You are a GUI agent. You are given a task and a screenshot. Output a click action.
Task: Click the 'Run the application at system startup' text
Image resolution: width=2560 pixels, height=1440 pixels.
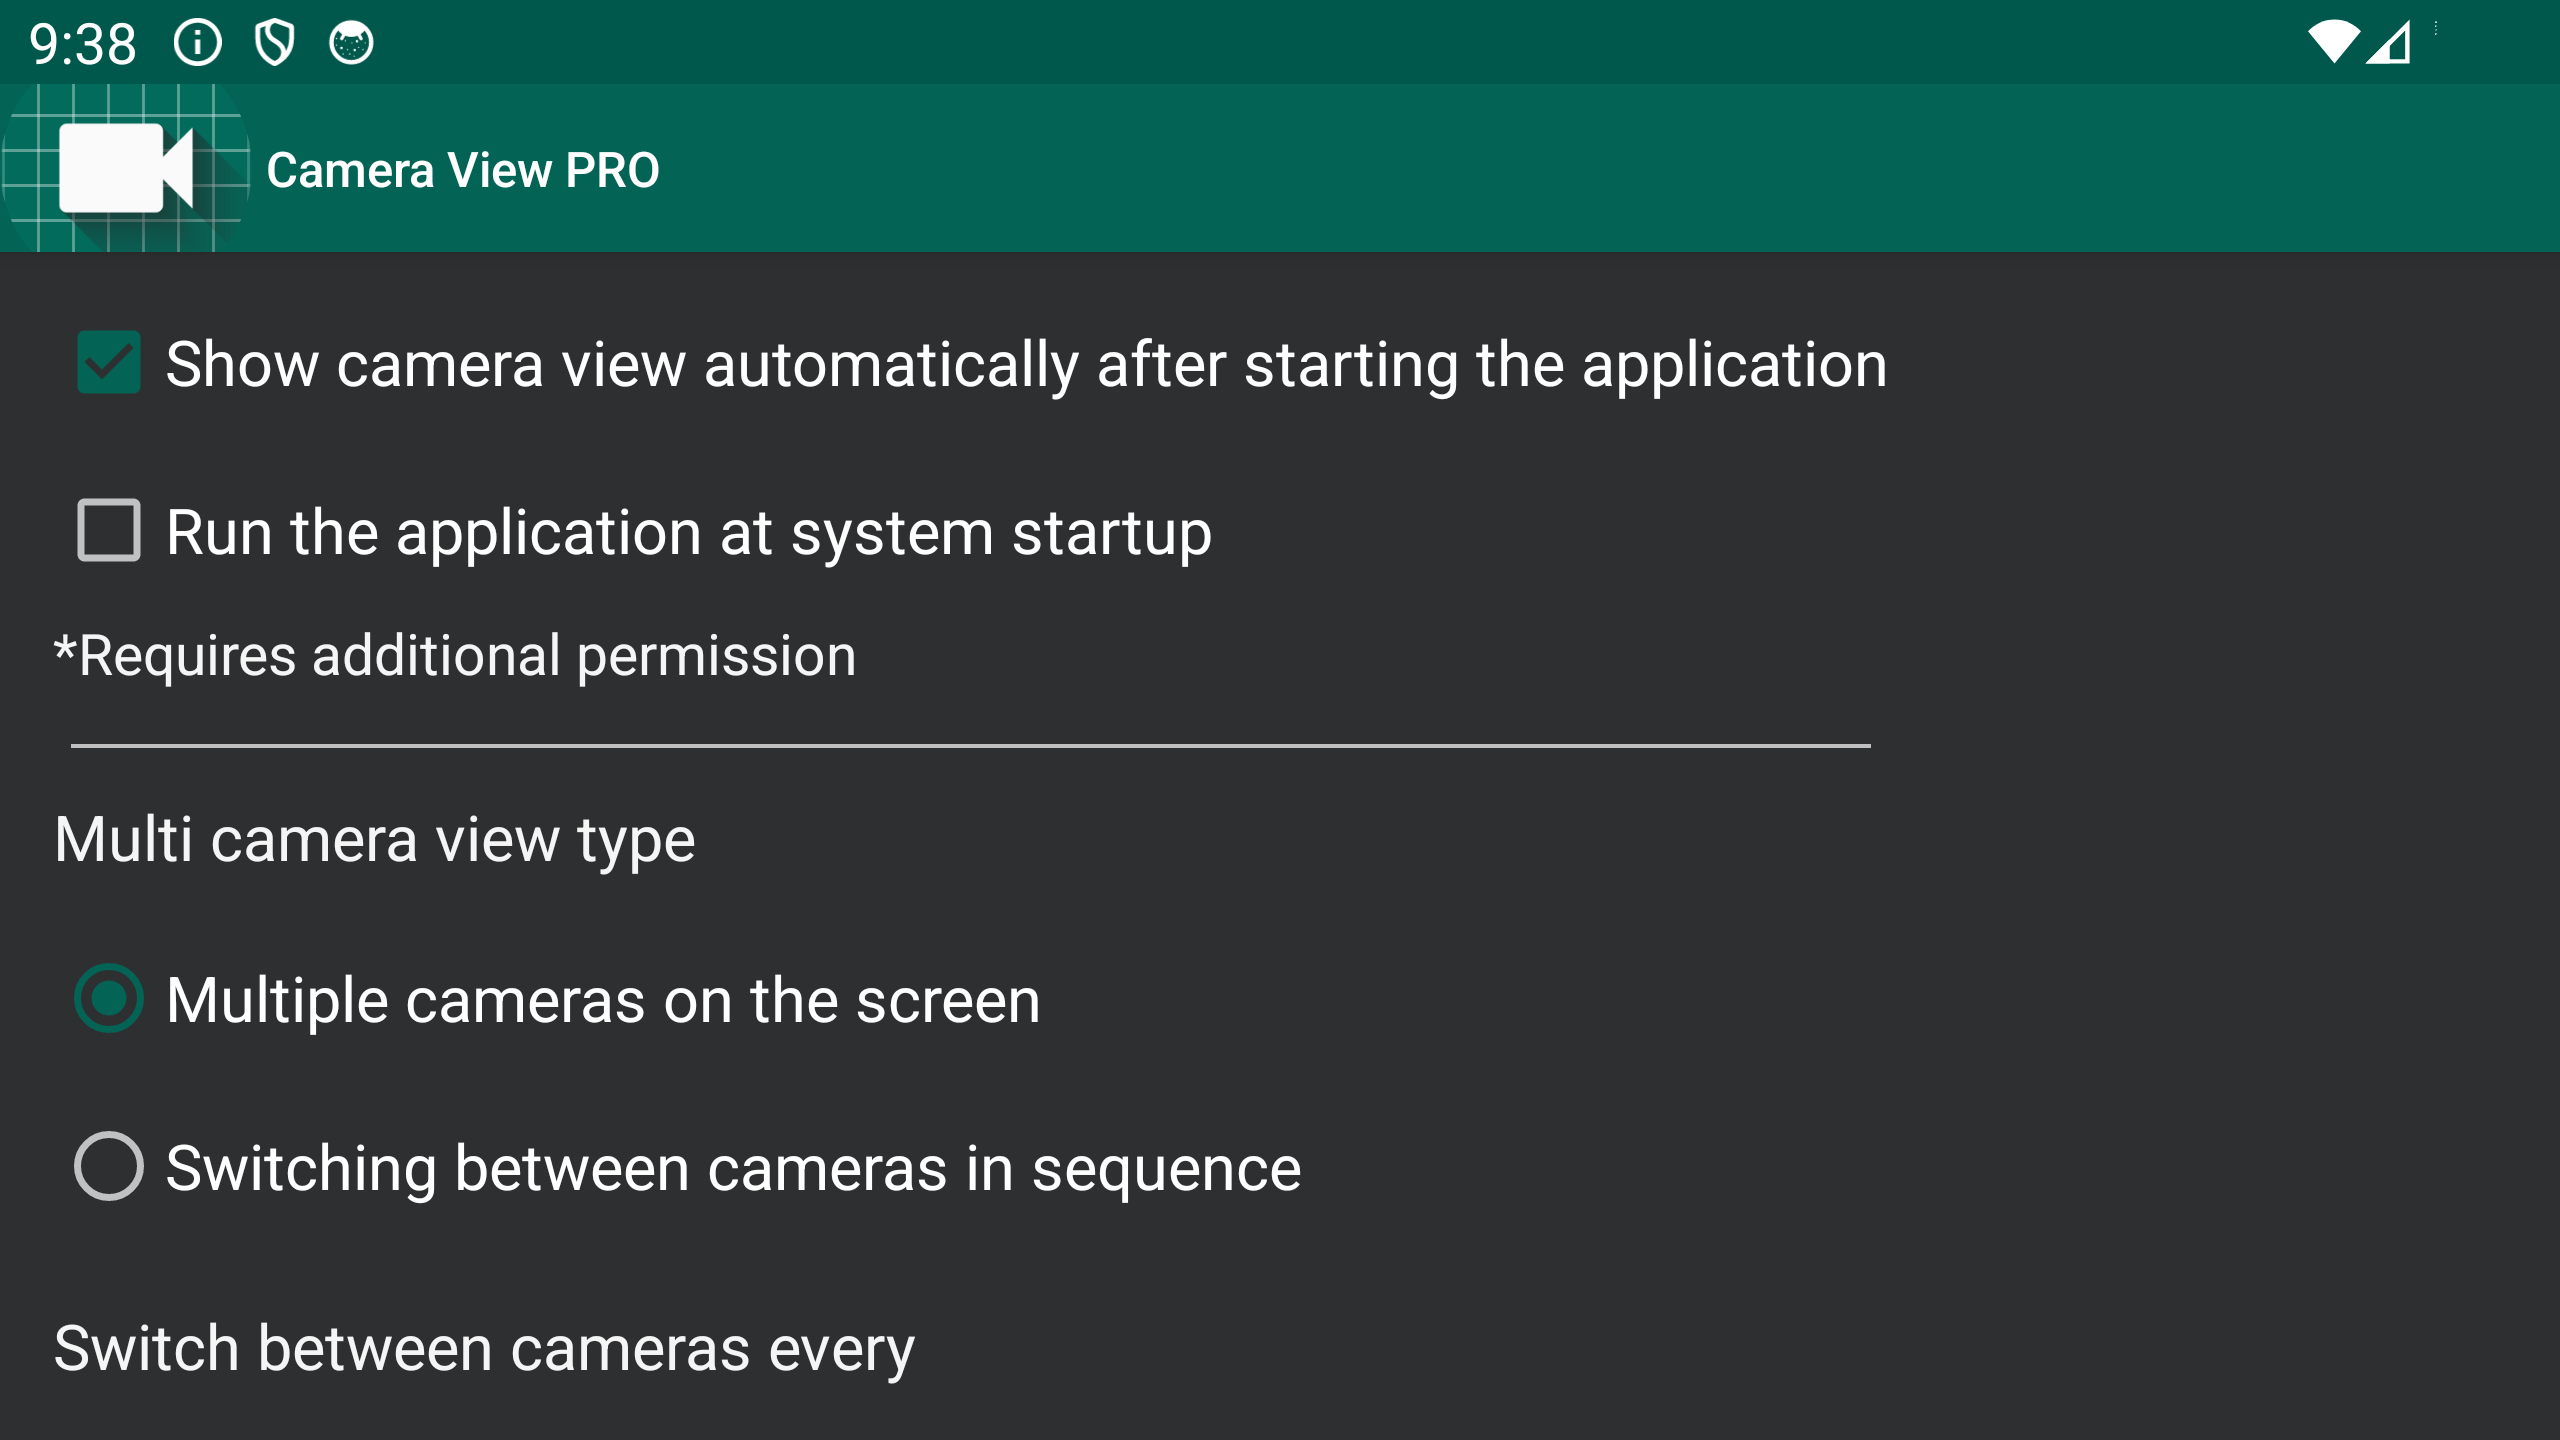click(x=689, y=532)
